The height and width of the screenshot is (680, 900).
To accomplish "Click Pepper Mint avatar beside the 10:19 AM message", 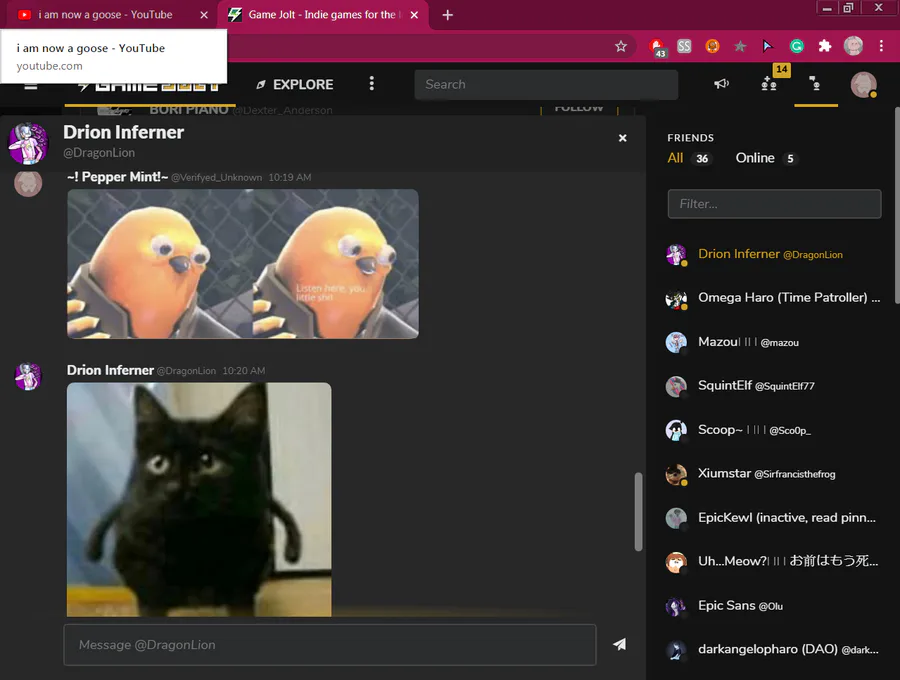I will coord(28,184).
